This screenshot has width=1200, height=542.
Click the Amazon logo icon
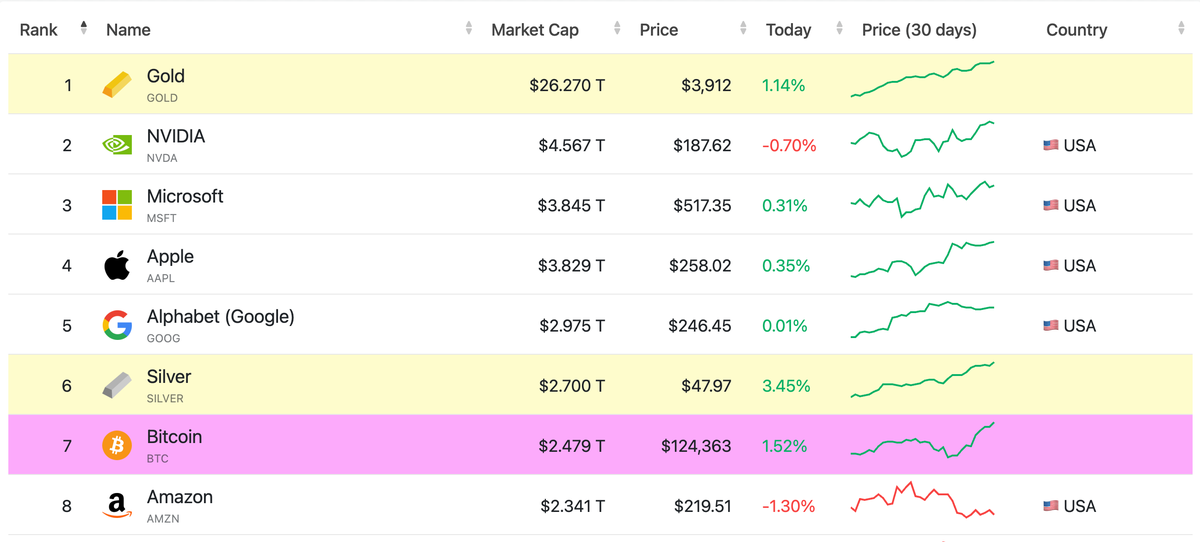(117, 506)
